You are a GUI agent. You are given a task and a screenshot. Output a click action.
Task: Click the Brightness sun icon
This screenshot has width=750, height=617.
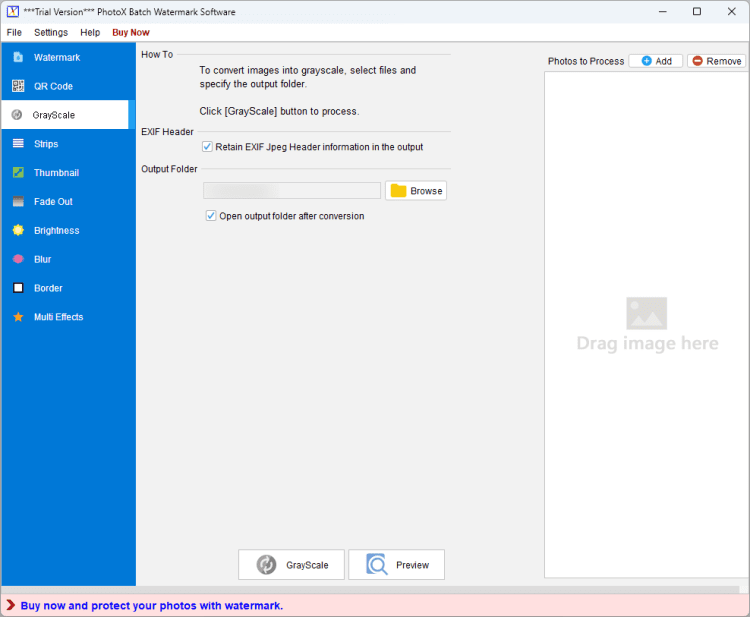click(18, 230)
